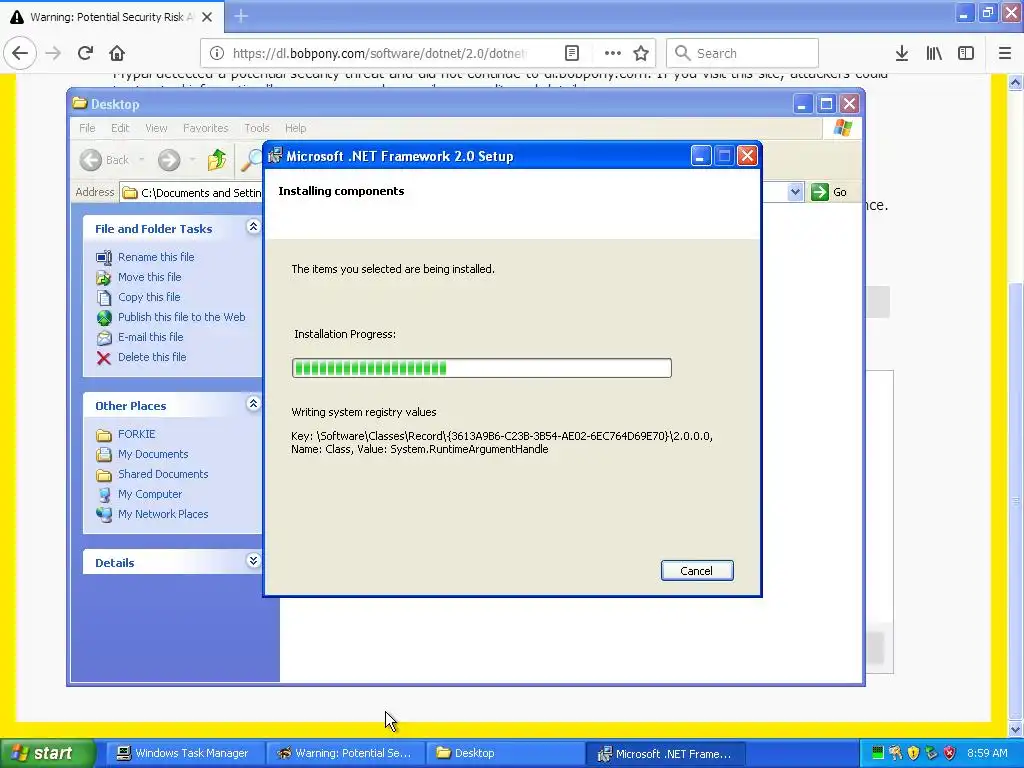The width and height of the screenshot is (1024, 768).
Task: Expand the Details panel
Action: coord(253,561)
